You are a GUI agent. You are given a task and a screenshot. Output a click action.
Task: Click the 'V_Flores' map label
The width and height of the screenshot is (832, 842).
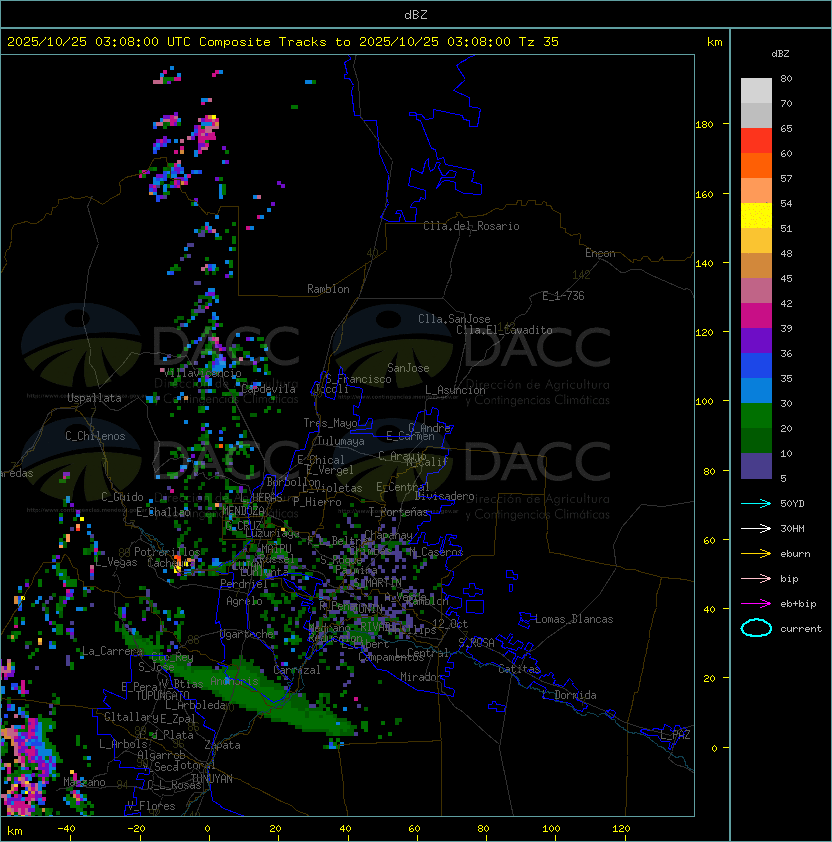click(151, 806)
